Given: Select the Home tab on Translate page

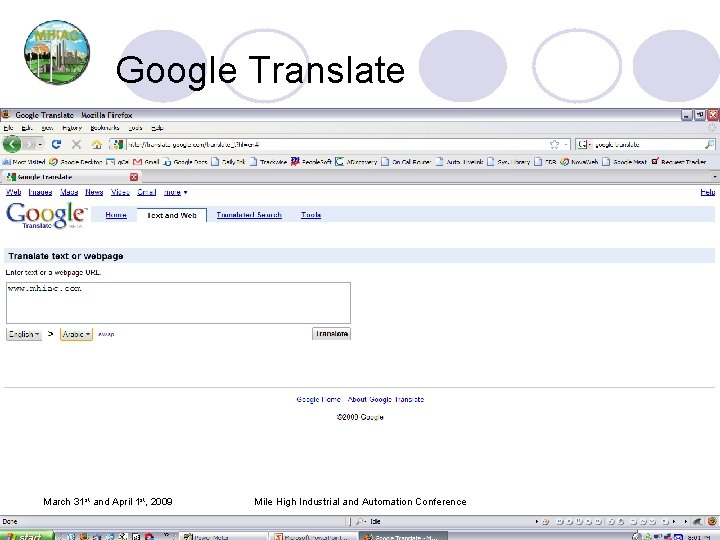Looking at the screenshot, I should (116, 215).
